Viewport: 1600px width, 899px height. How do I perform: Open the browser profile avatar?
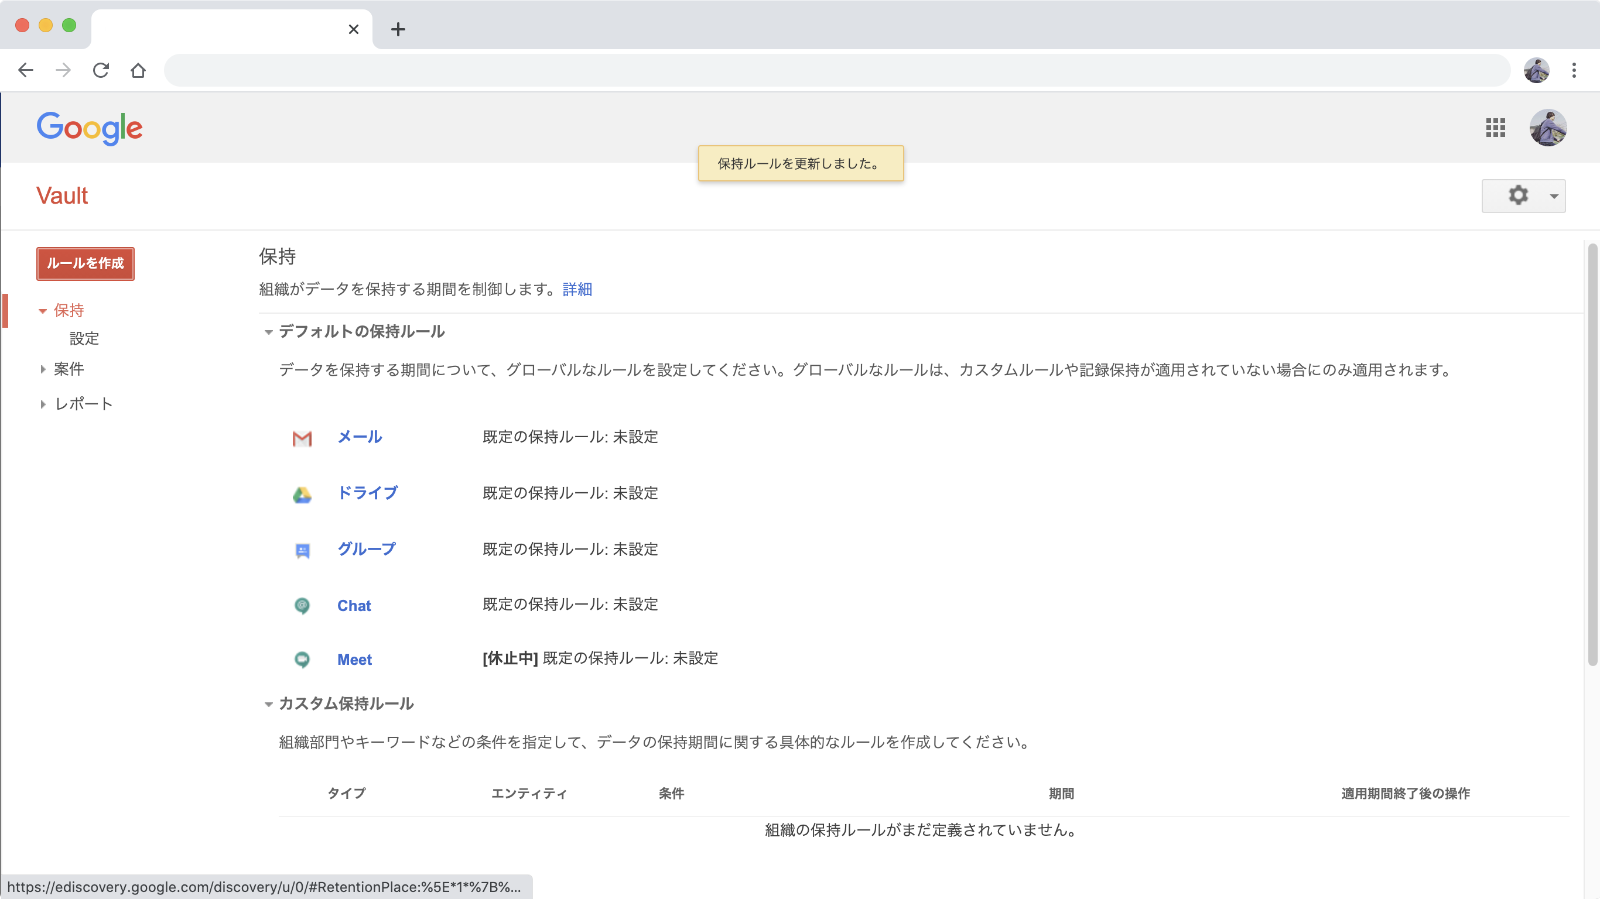click(x=1536, y=70)
